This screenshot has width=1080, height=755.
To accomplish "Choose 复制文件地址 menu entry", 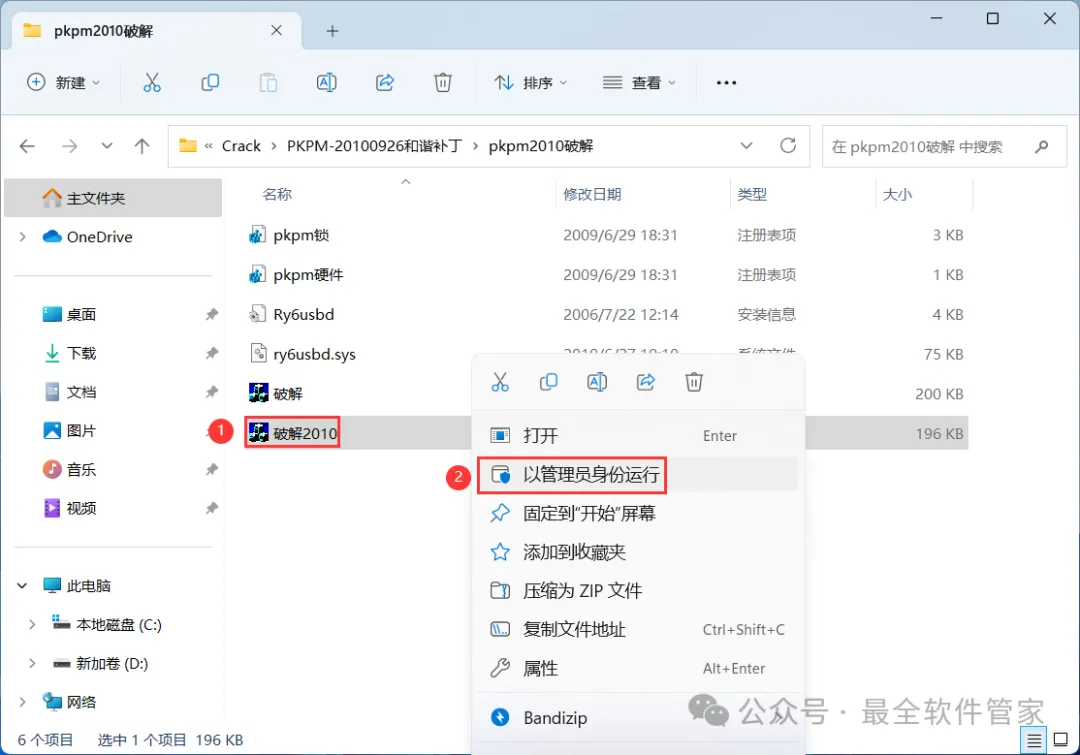I will pyautogui.click(x=638, y=629).
